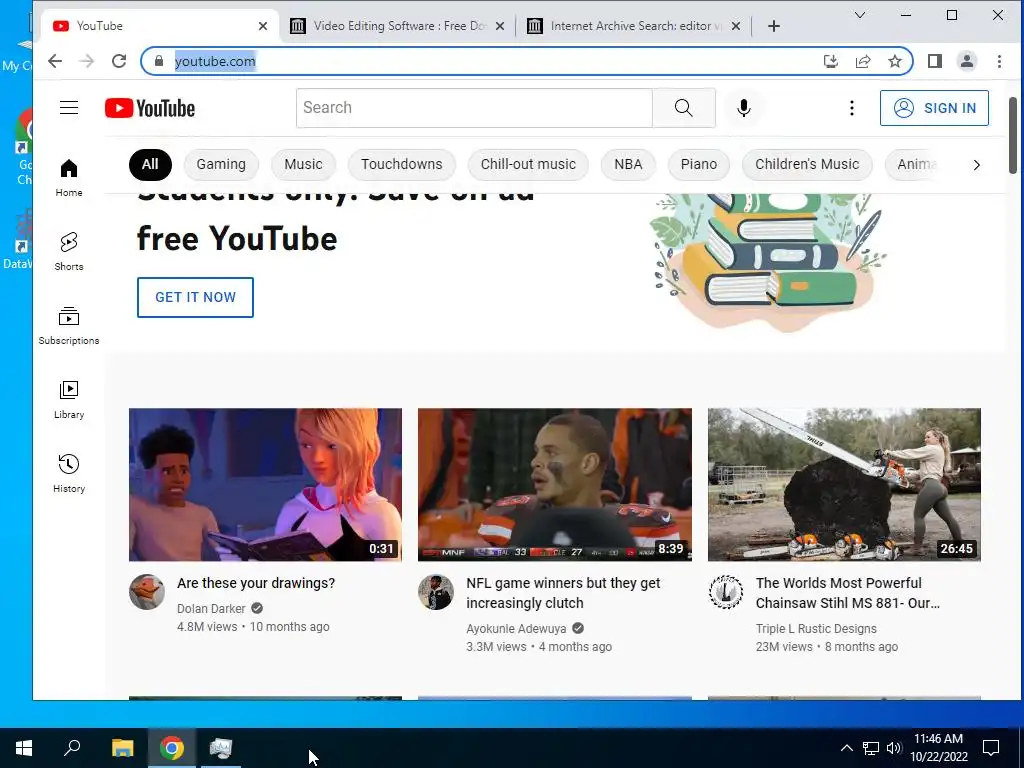Open the Chainsaw Stihl MS 881 video title
Viewport: 1024px width, 768px height.
coord(848,593)
